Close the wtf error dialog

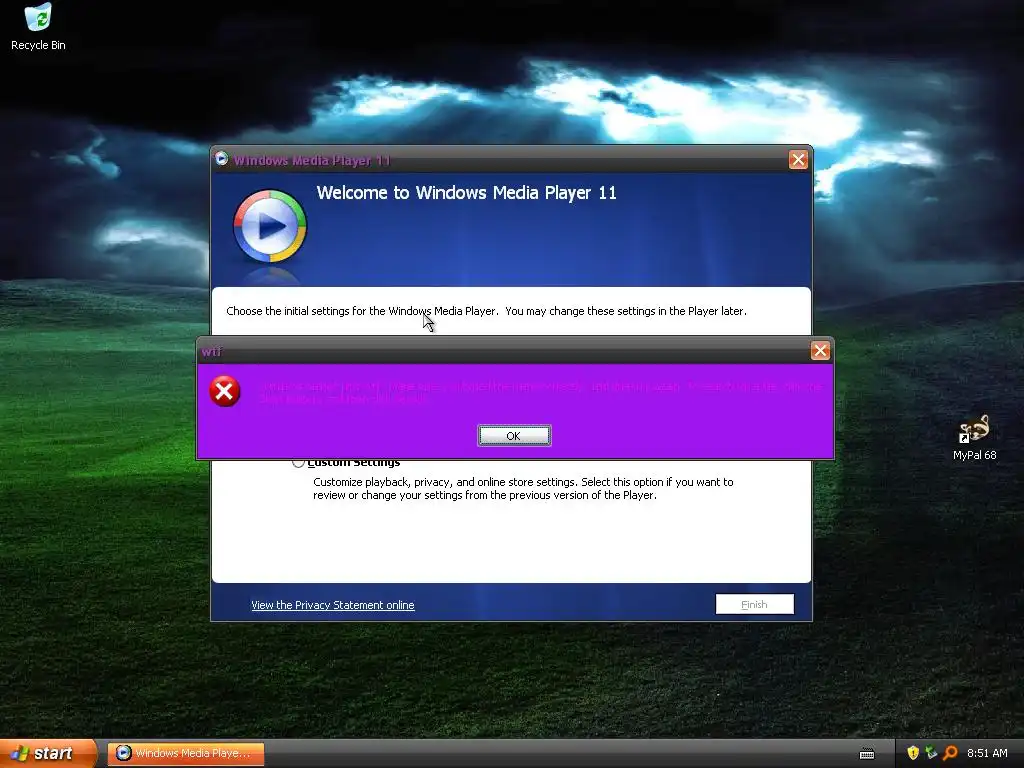coord(820,351)
